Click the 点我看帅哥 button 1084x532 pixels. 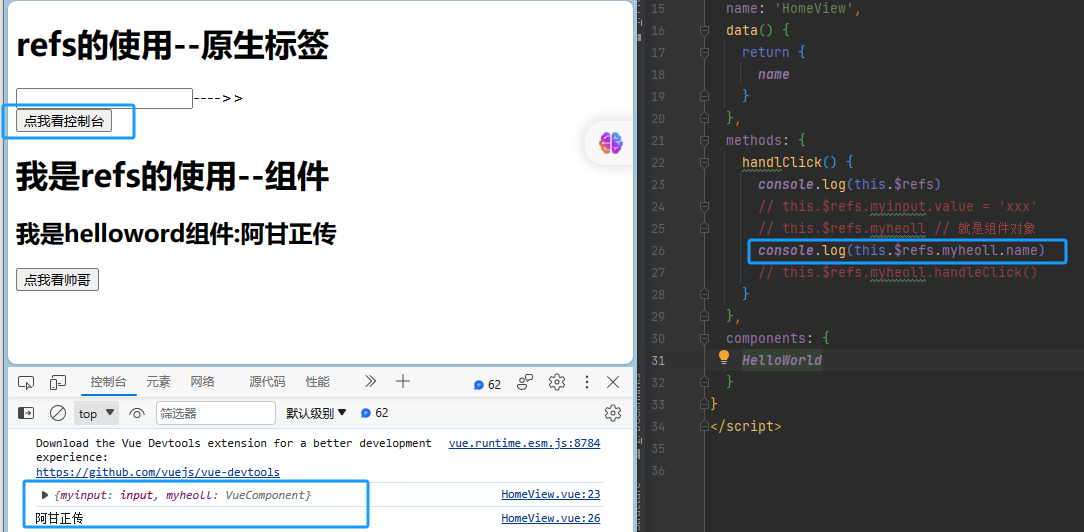57,280
